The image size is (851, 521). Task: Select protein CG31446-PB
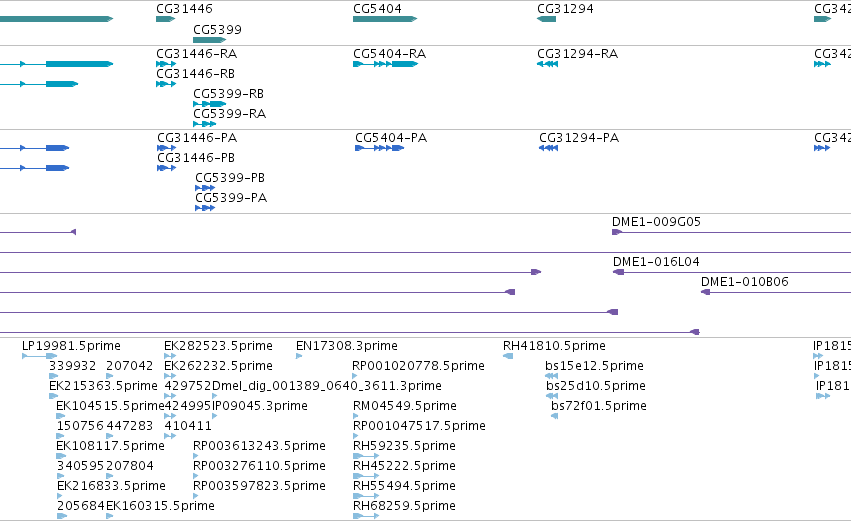point(196,157)
